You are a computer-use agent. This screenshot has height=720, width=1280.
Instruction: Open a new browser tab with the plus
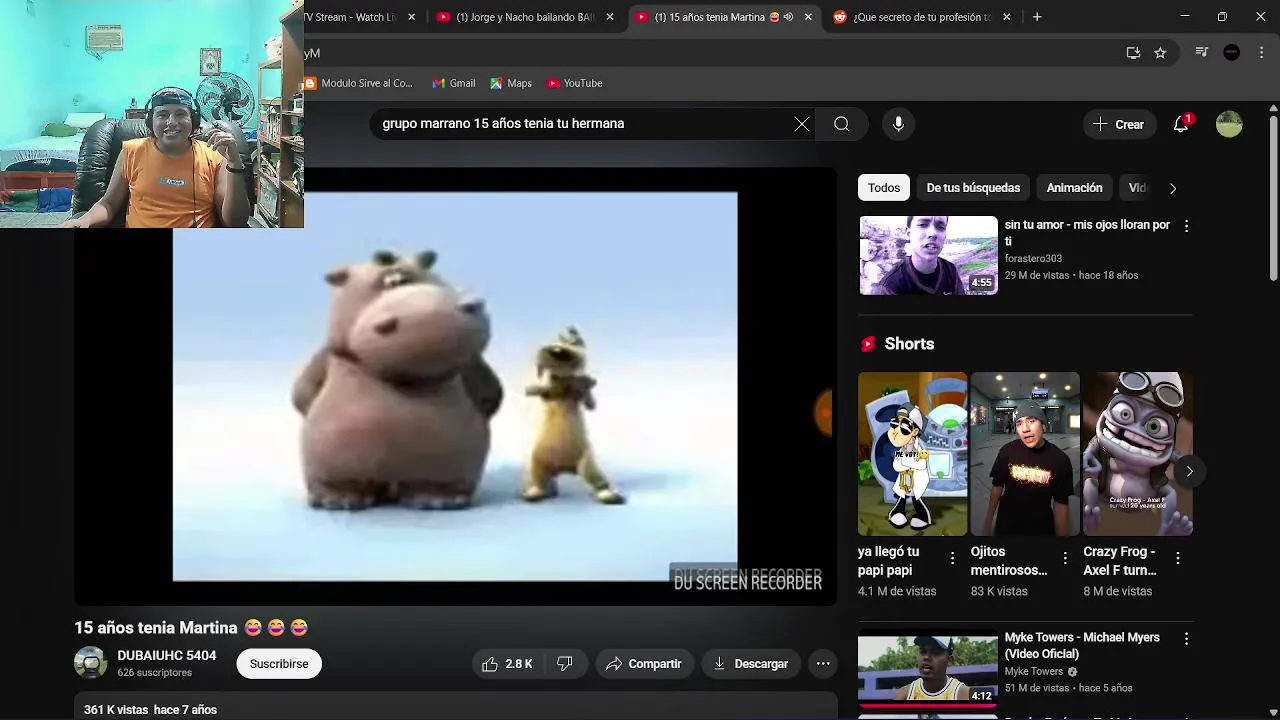[x=1037, y=17]
